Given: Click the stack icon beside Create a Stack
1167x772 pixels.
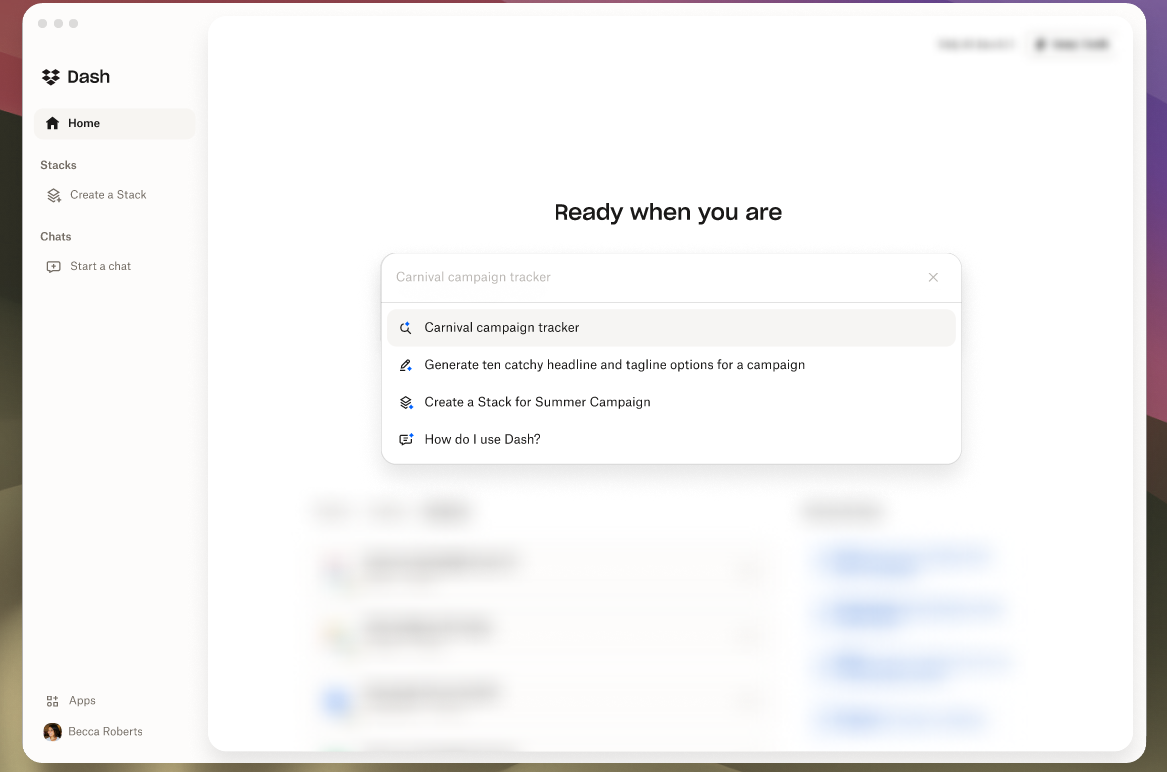Looking at the screenshot, I should pyautogui.click(x=54, y=195).
